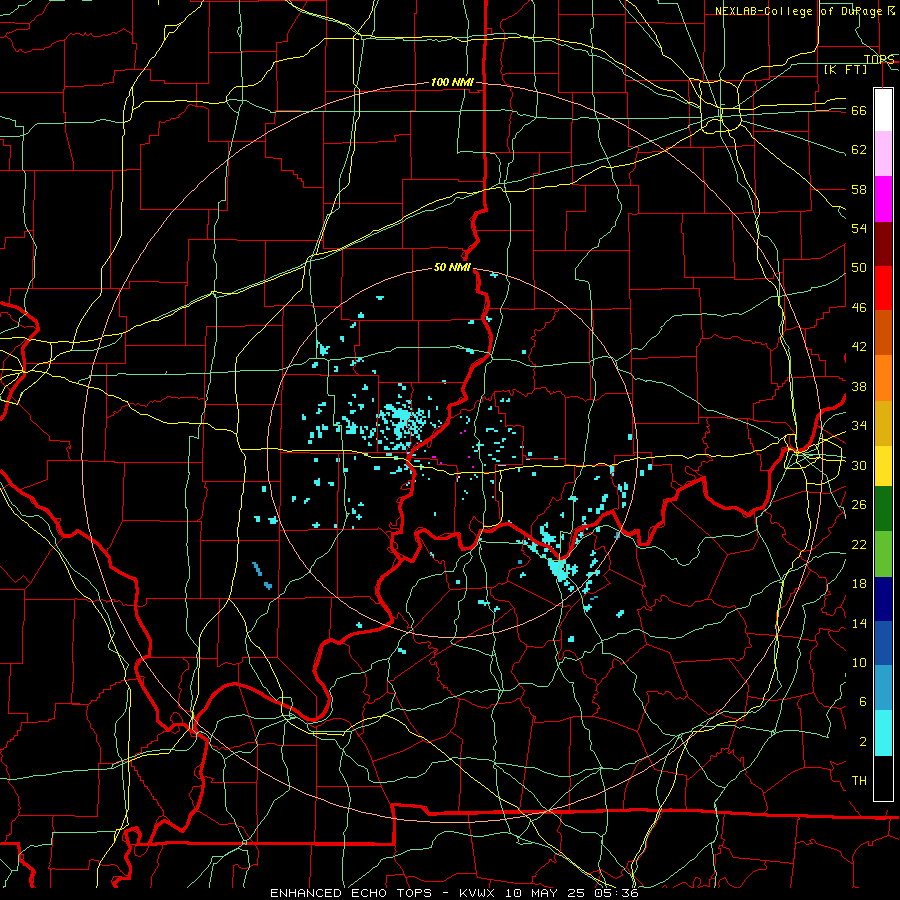Click the legend value 14
This screenshot has height=900, width=900.
[x=859, y=623]
